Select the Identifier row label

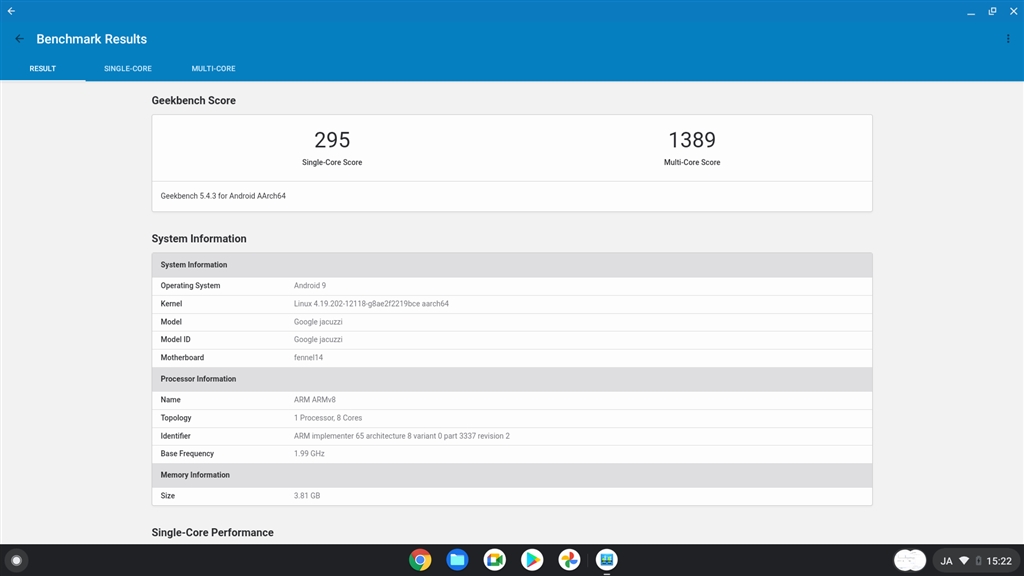[176, 436]
